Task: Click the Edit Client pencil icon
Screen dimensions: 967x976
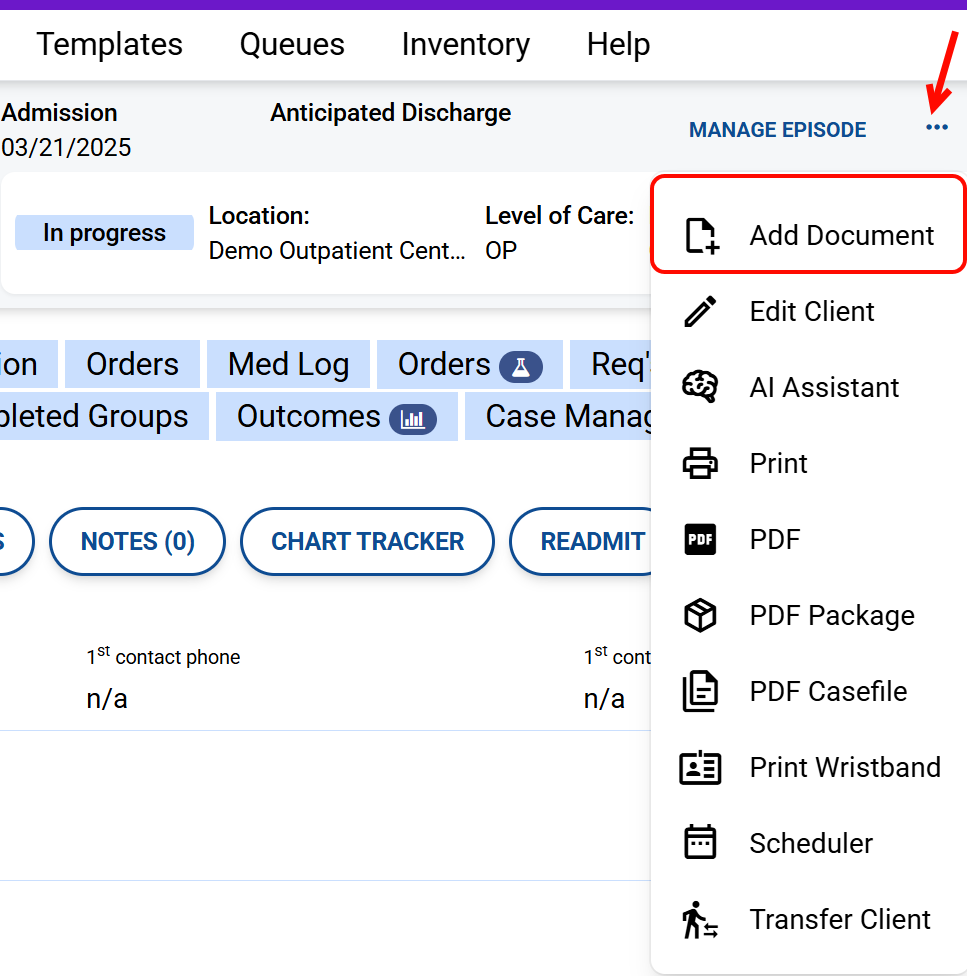Action: pos(700,312)
